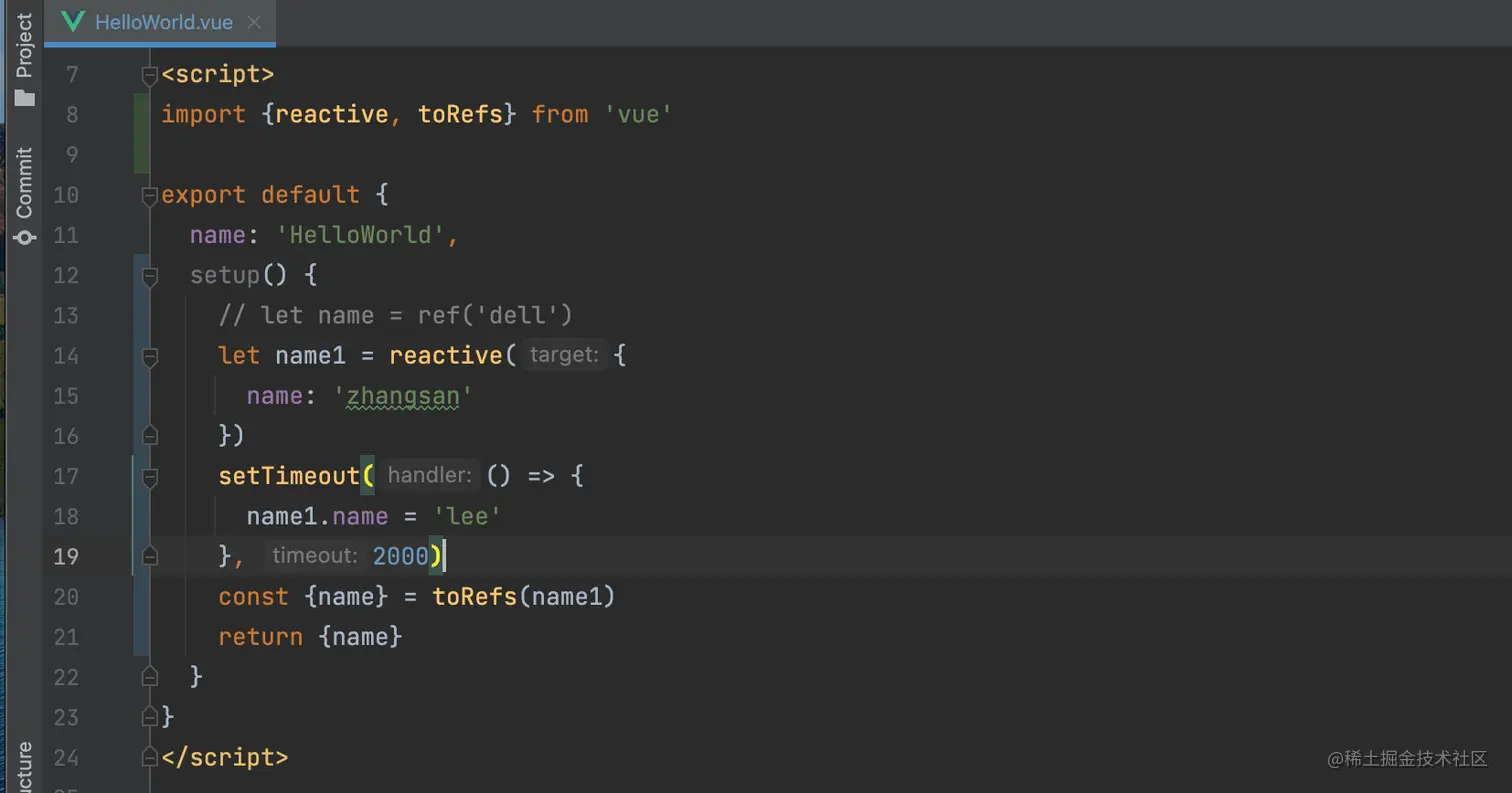
Task: Click line number 8 in the gutter
Action: click(x=71, y=115)
